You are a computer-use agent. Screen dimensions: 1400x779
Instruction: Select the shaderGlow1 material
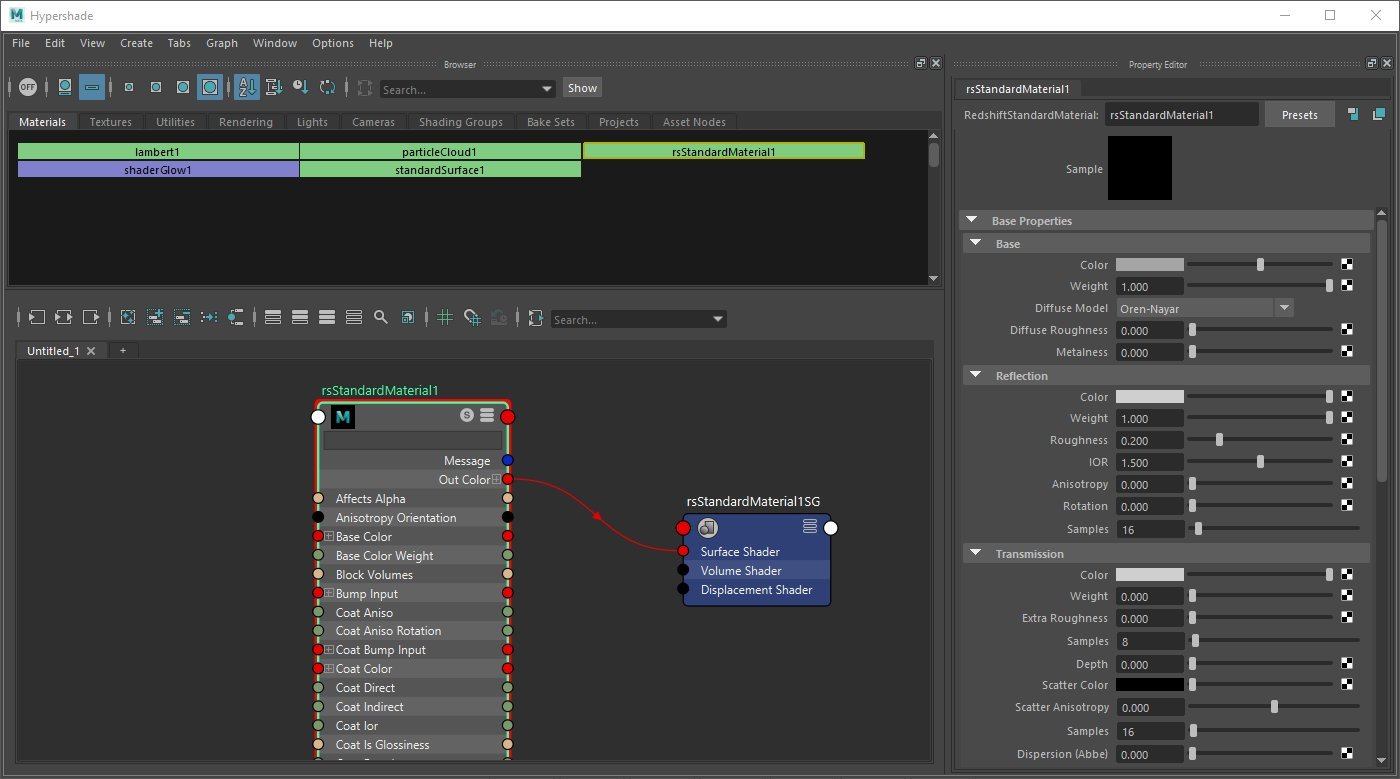click(x=158, y=170)
